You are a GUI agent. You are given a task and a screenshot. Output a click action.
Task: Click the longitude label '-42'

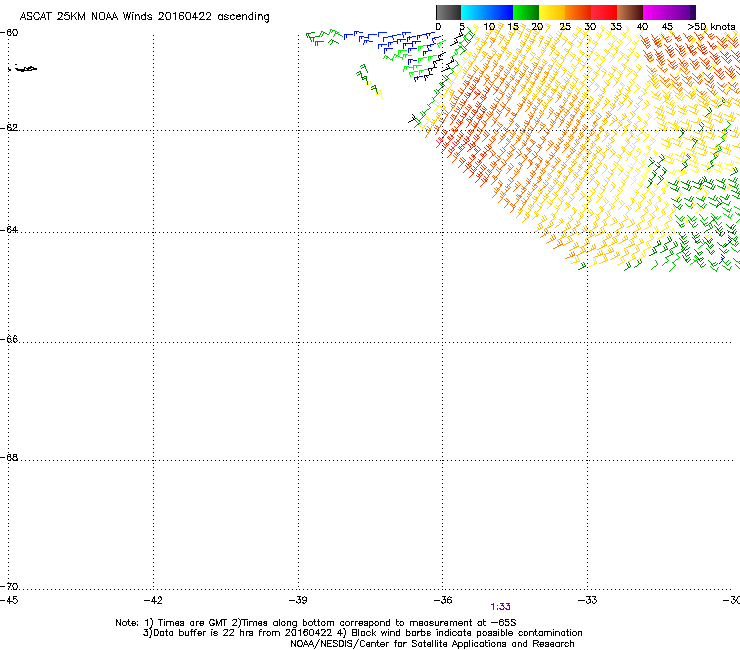click(153, 600)
